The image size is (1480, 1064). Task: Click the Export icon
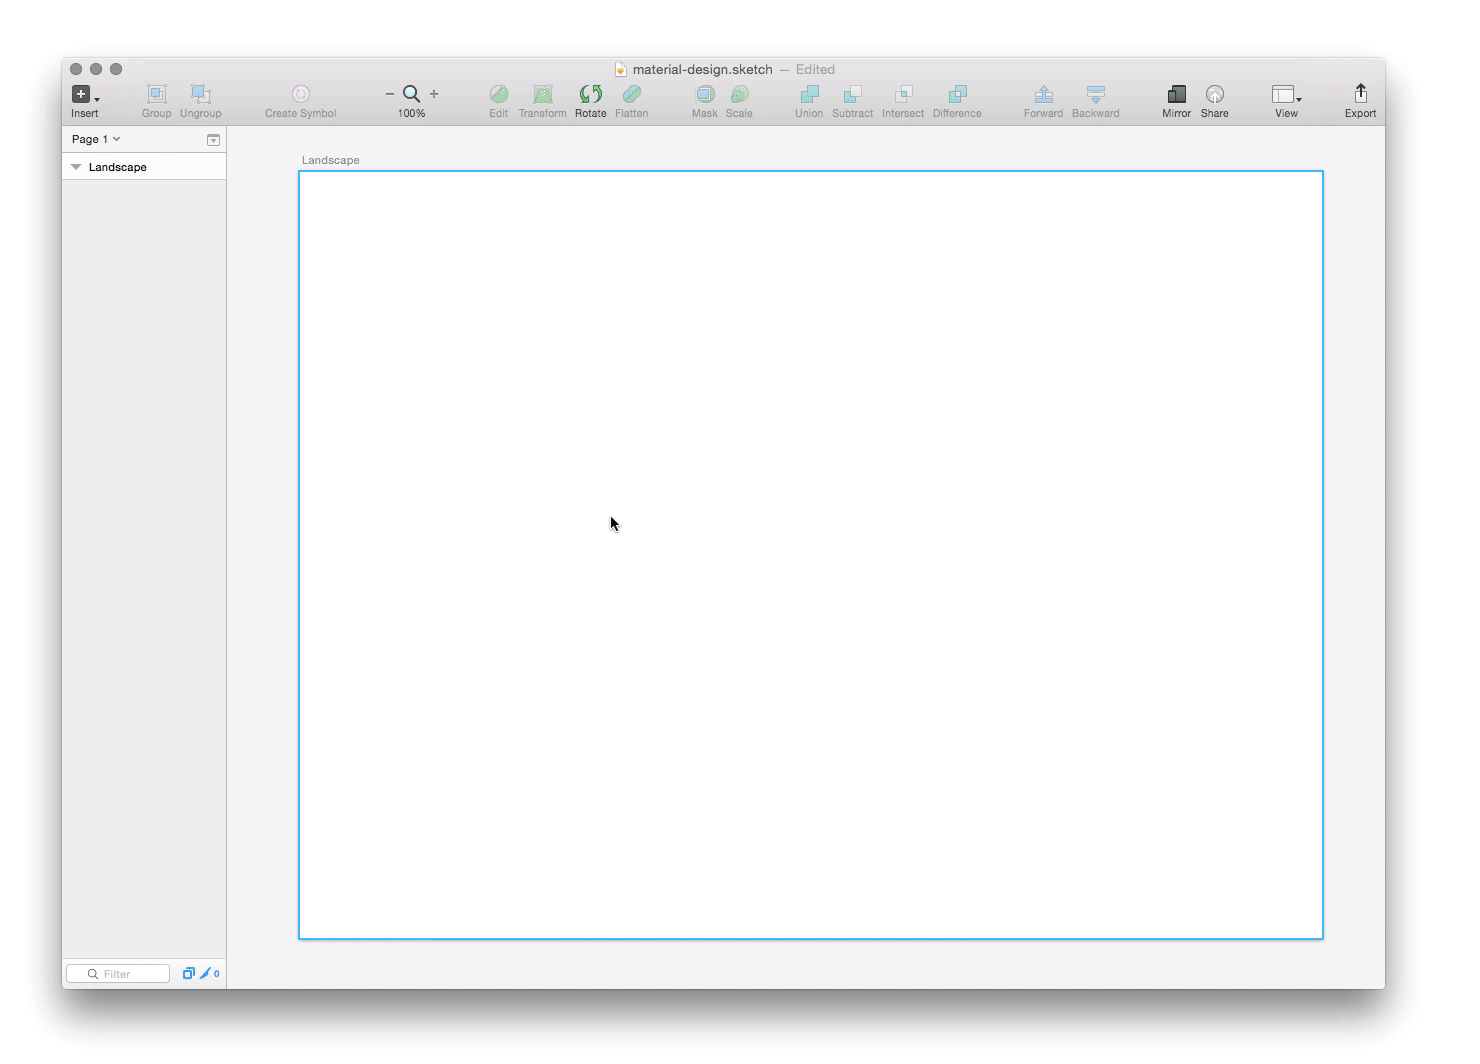pyautogui.click(x=1361, y=94)
